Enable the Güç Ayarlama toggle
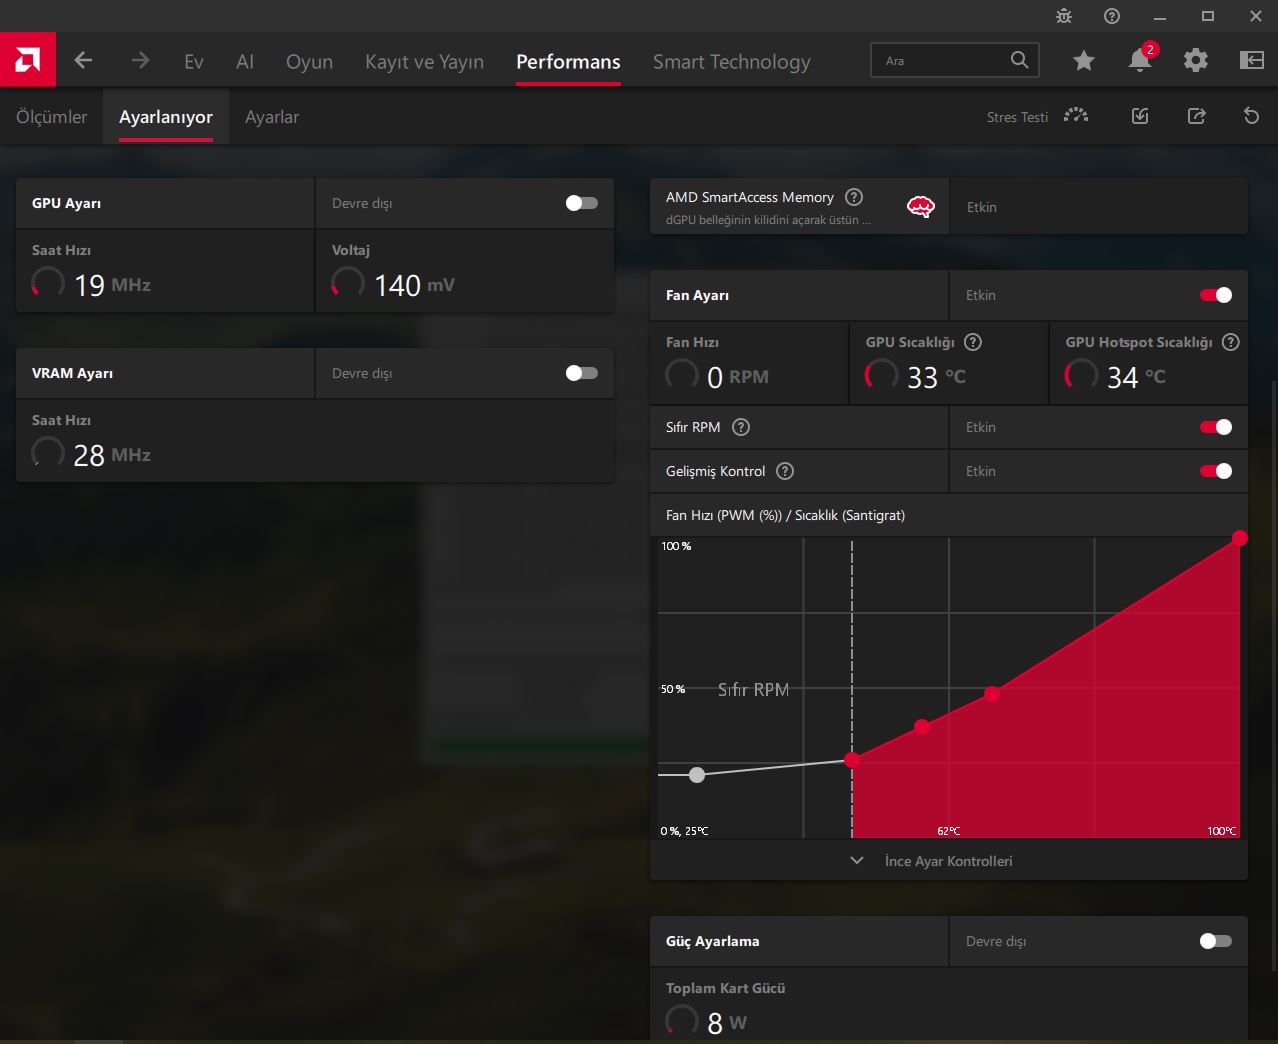 point(1216,941)
